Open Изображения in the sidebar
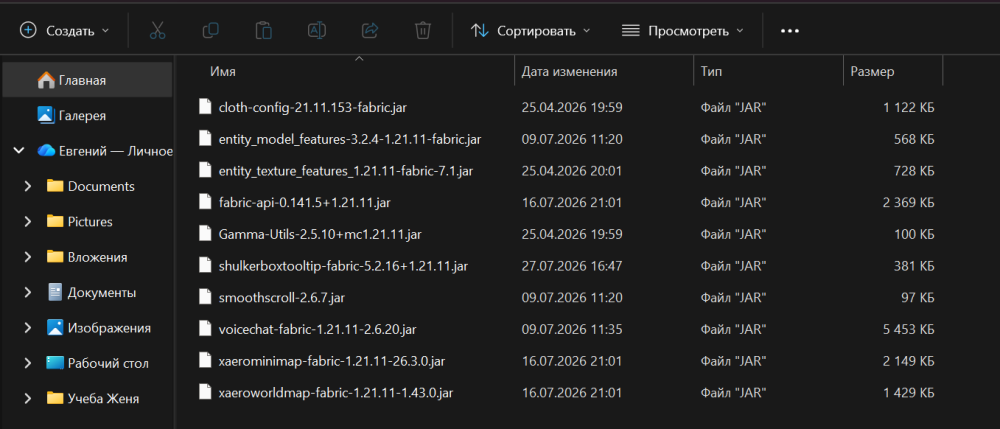This screenshot has height=429, width=1000. point(99,328)
